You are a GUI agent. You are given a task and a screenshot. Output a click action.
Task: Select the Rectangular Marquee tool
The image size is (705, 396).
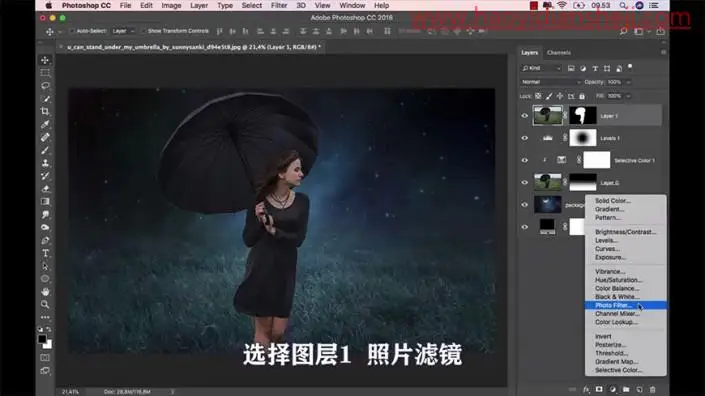[45, 73]
